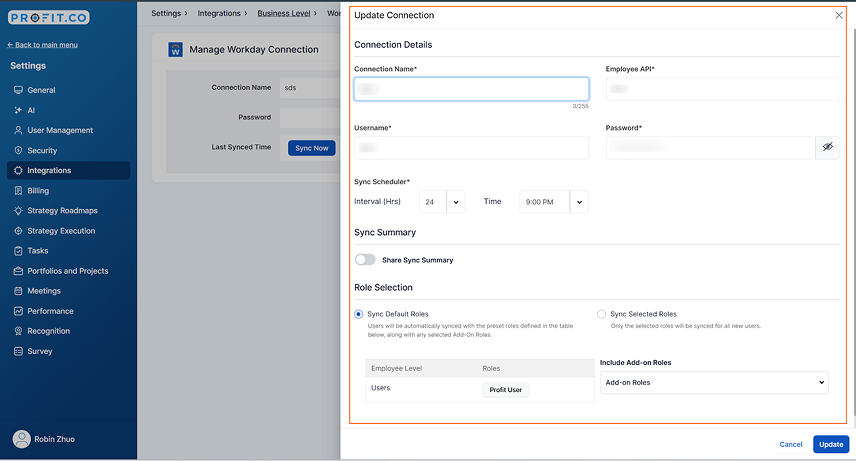Viewport: 856px width, 461px height.
Task: Enable the Share Sync Summary switch
Action: point(365,259)
